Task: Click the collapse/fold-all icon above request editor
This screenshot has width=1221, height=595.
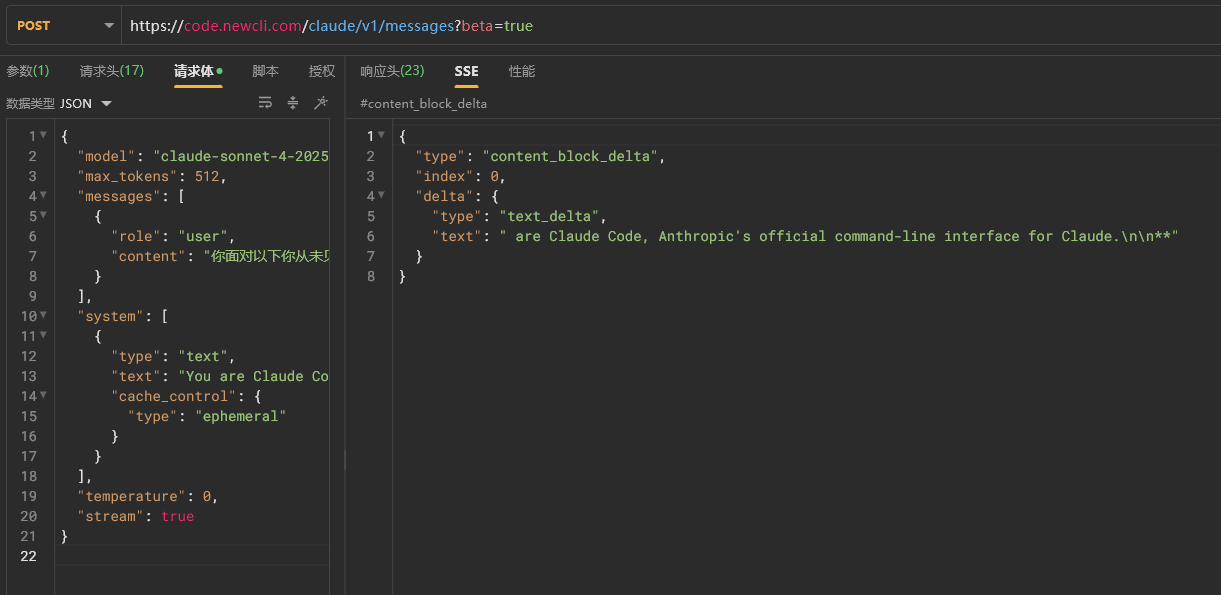Action: (293, 103)
